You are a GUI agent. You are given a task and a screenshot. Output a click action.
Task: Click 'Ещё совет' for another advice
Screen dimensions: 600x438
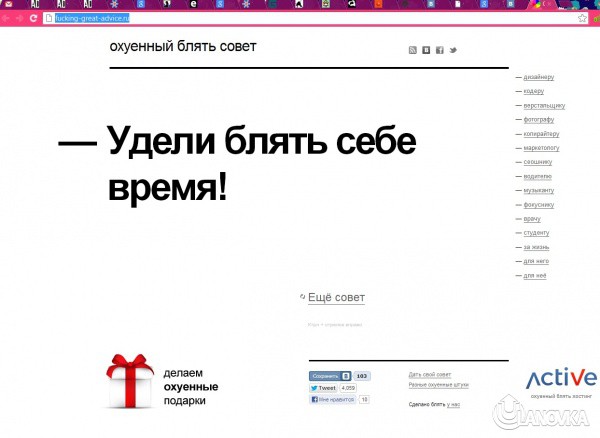point(336,298)
